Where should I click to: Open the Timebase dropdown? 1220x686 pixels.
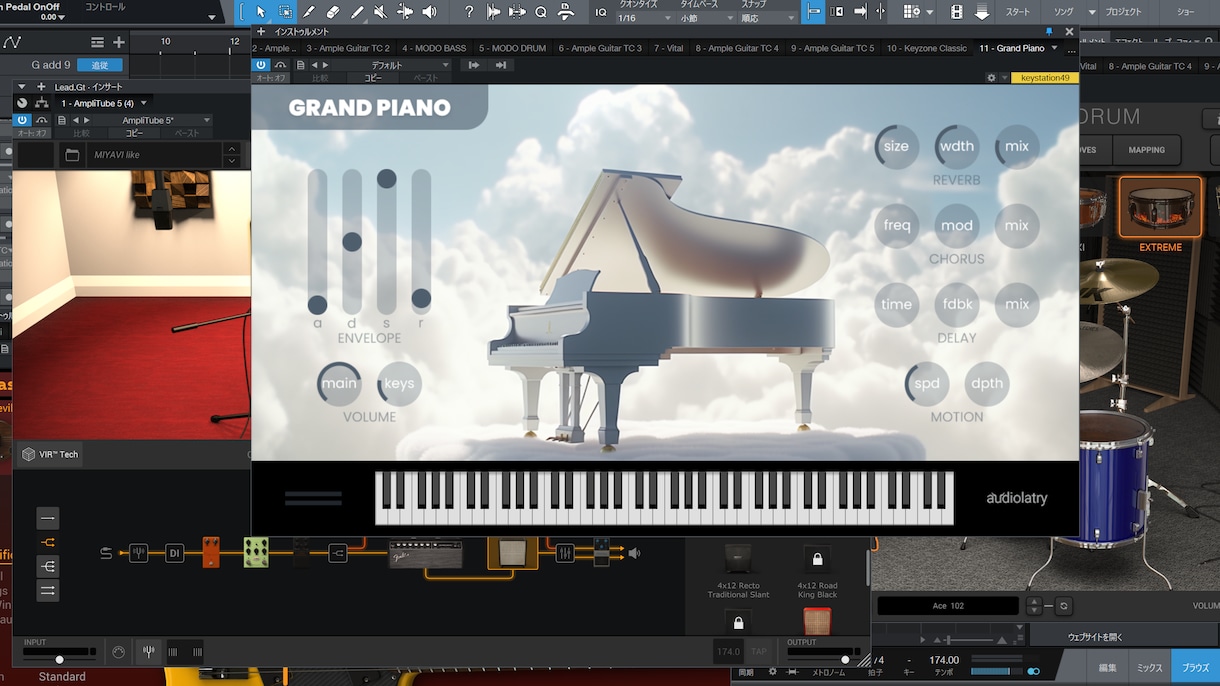pos(706,18)
